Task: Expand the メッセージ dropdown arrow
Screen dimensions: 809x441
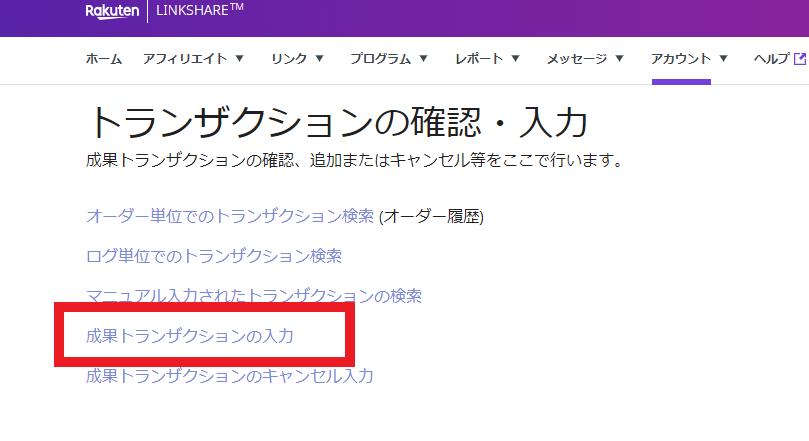Action: click(619, 59)
